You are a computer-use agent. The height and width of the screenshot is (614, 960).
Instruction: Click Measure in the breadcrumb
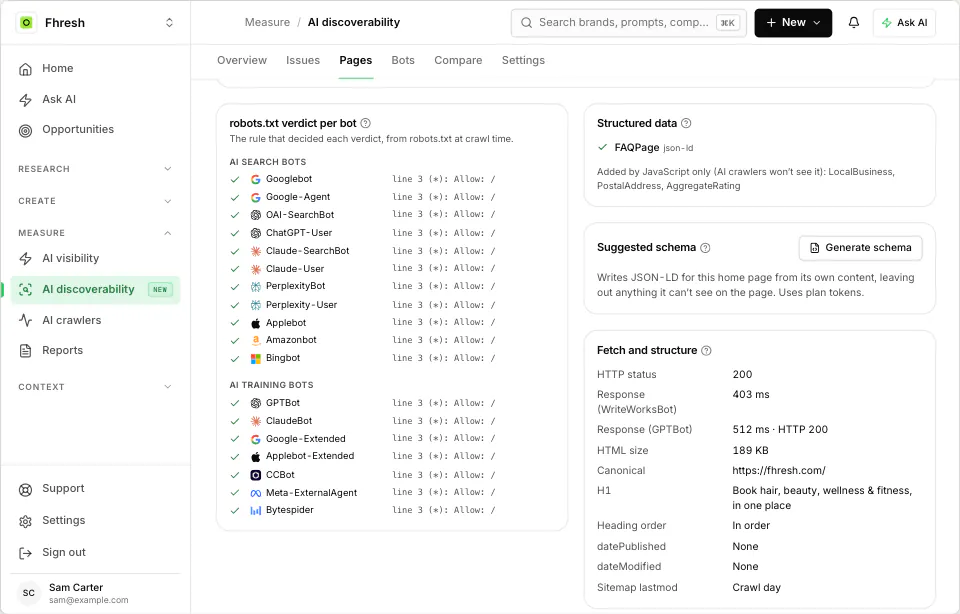[x=267, y=22]
